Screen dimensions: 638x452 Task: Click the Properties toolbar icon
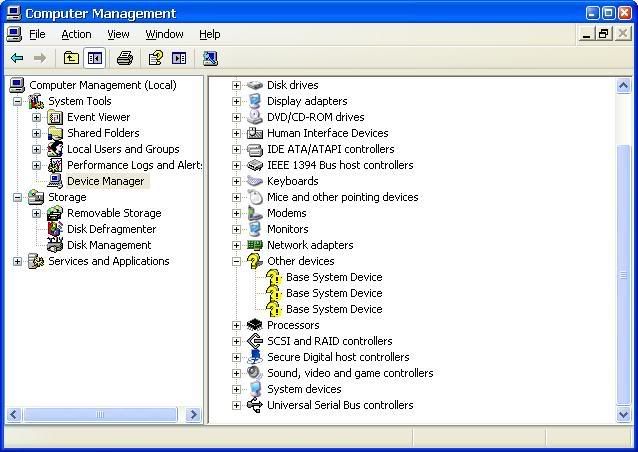point(156,59)
